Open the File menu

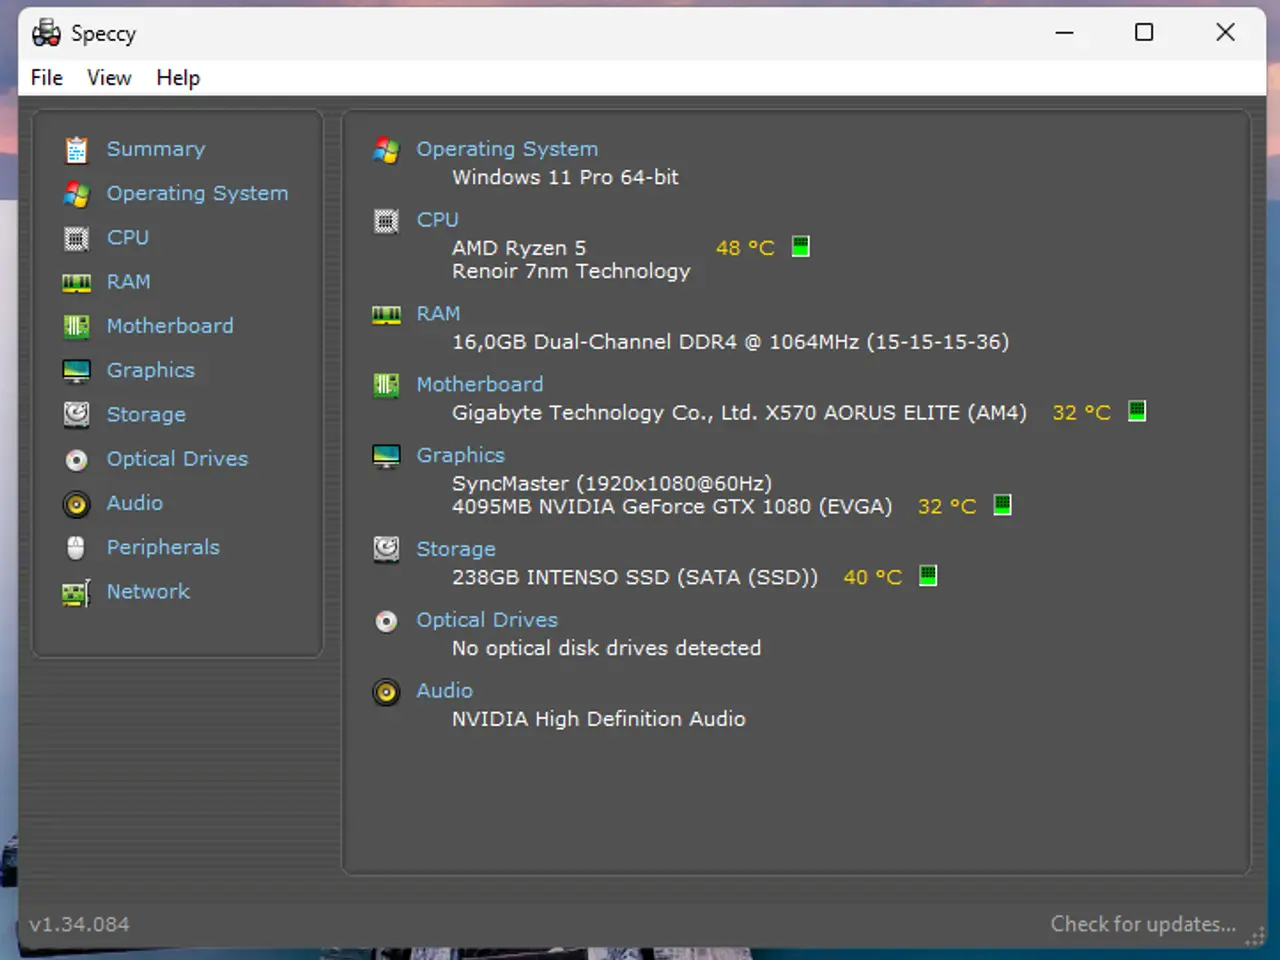click(47, 78)
